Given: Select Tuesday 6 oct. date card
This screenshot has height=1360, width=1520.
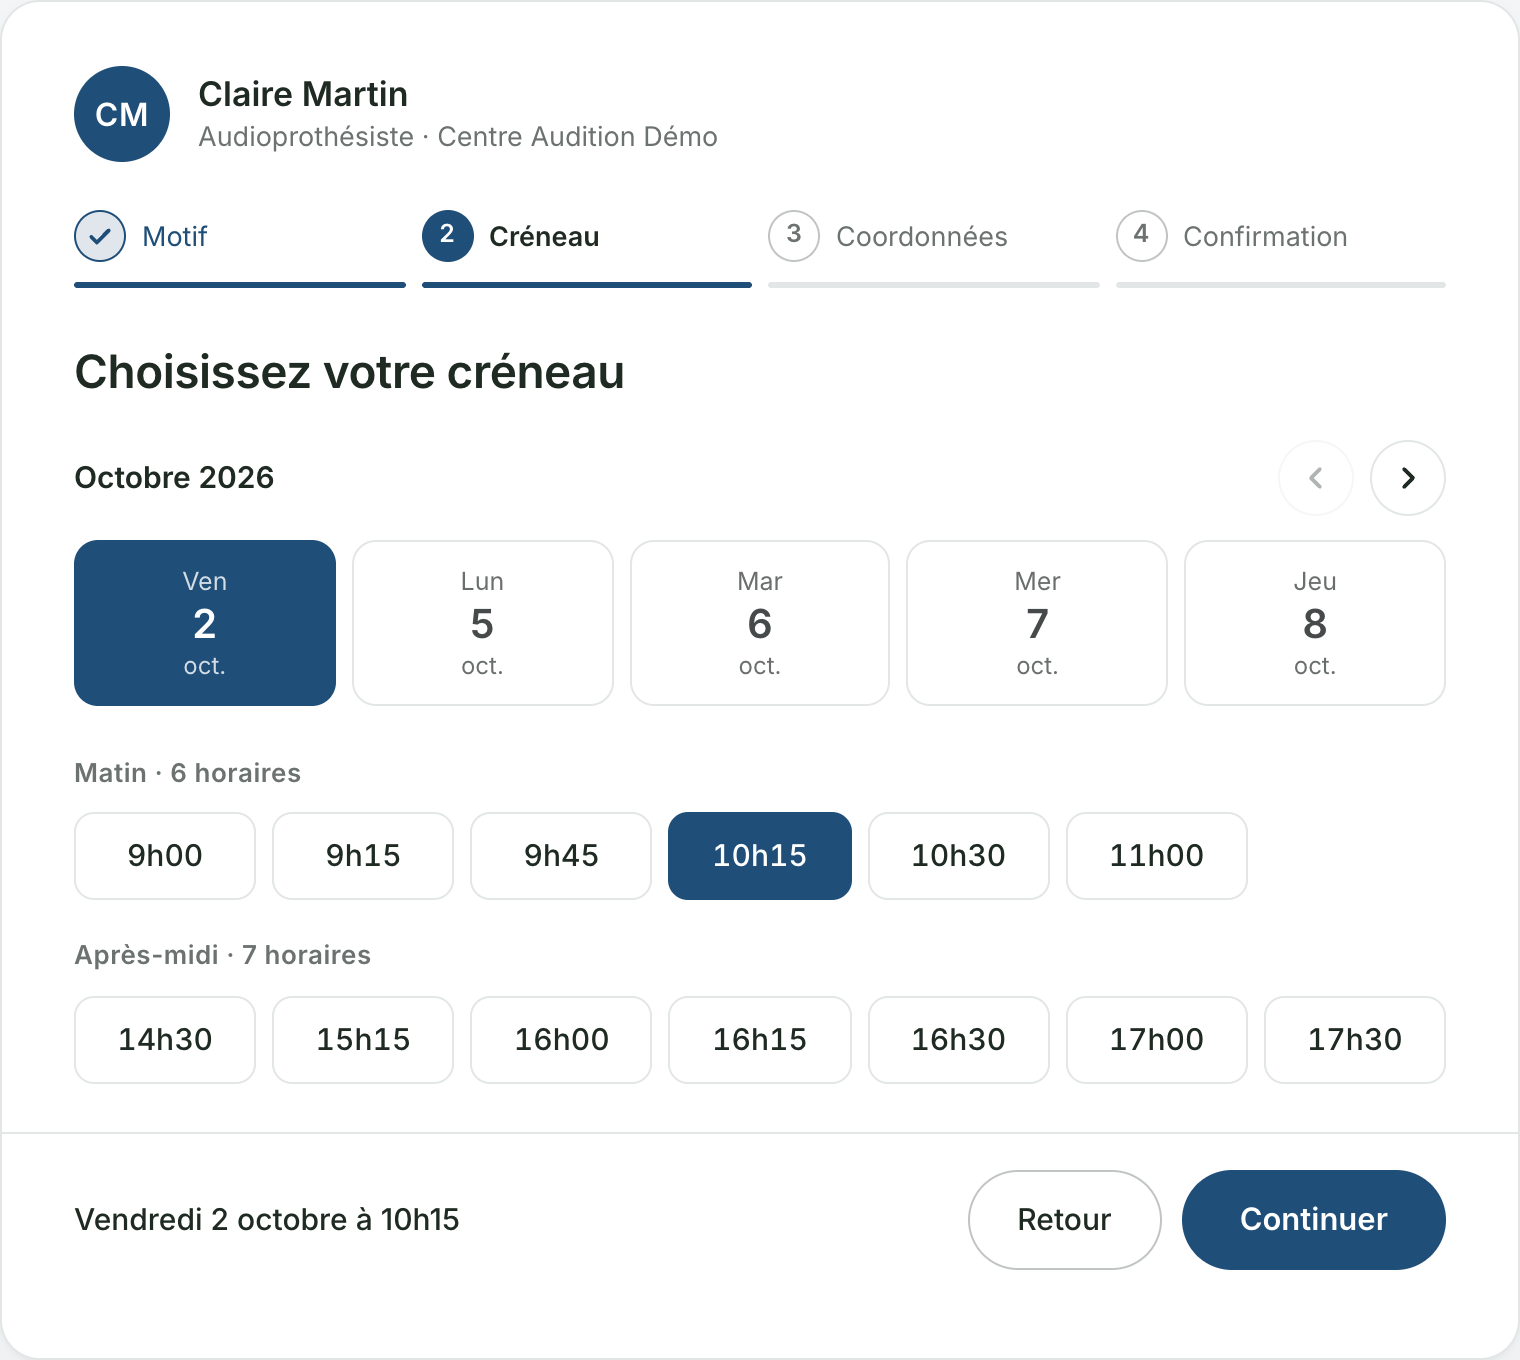Looking at the screenshot, I should point(760,623).
